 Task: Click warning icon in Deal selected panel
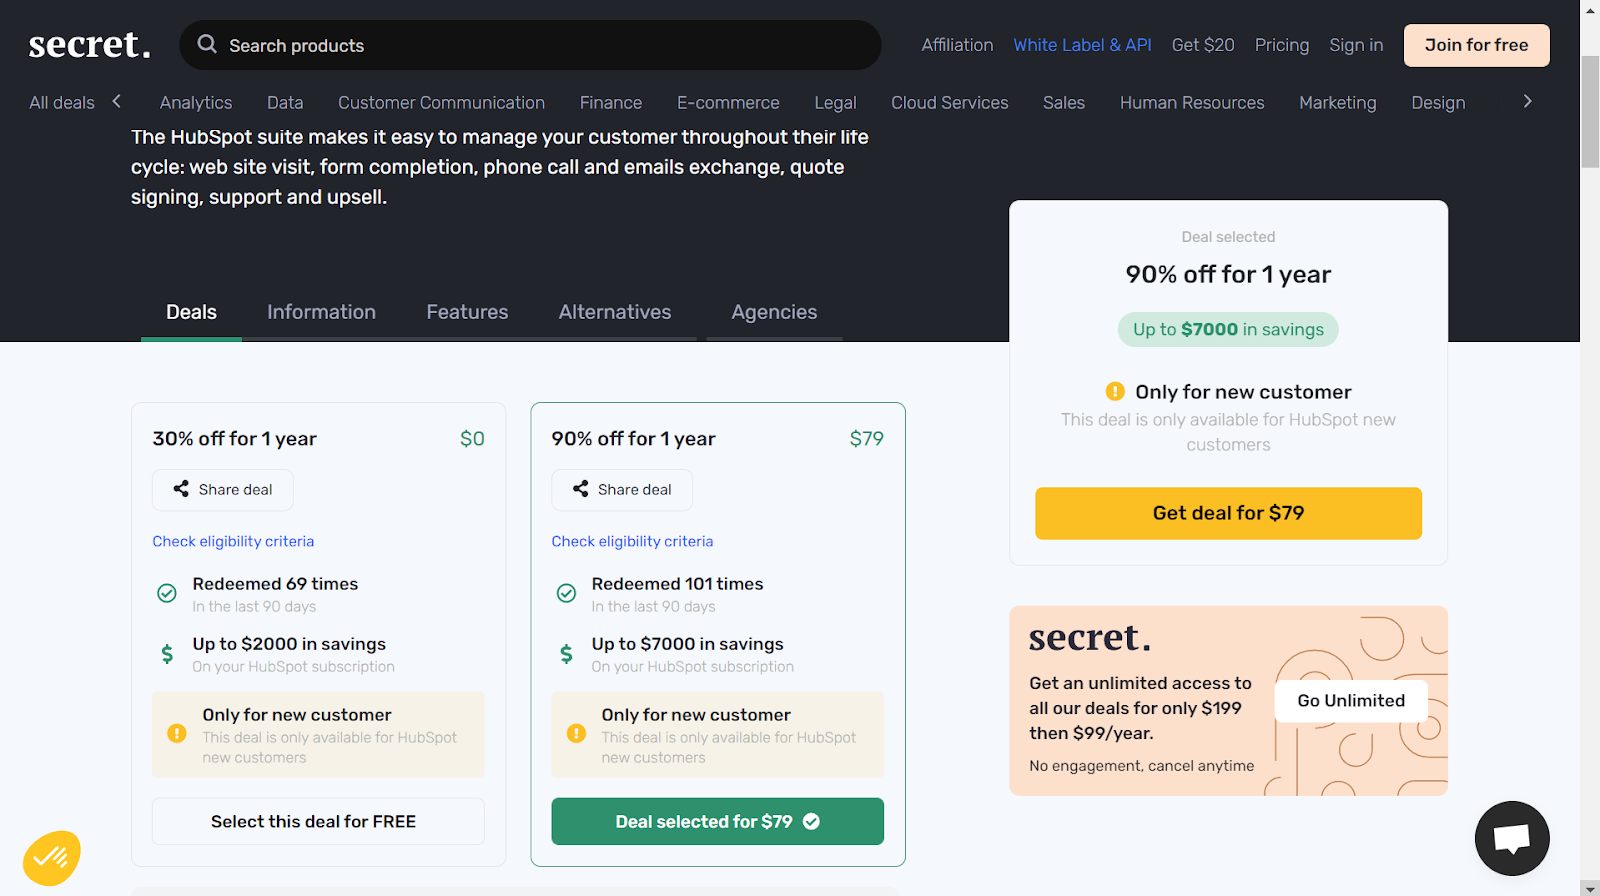click(1115, 391)
